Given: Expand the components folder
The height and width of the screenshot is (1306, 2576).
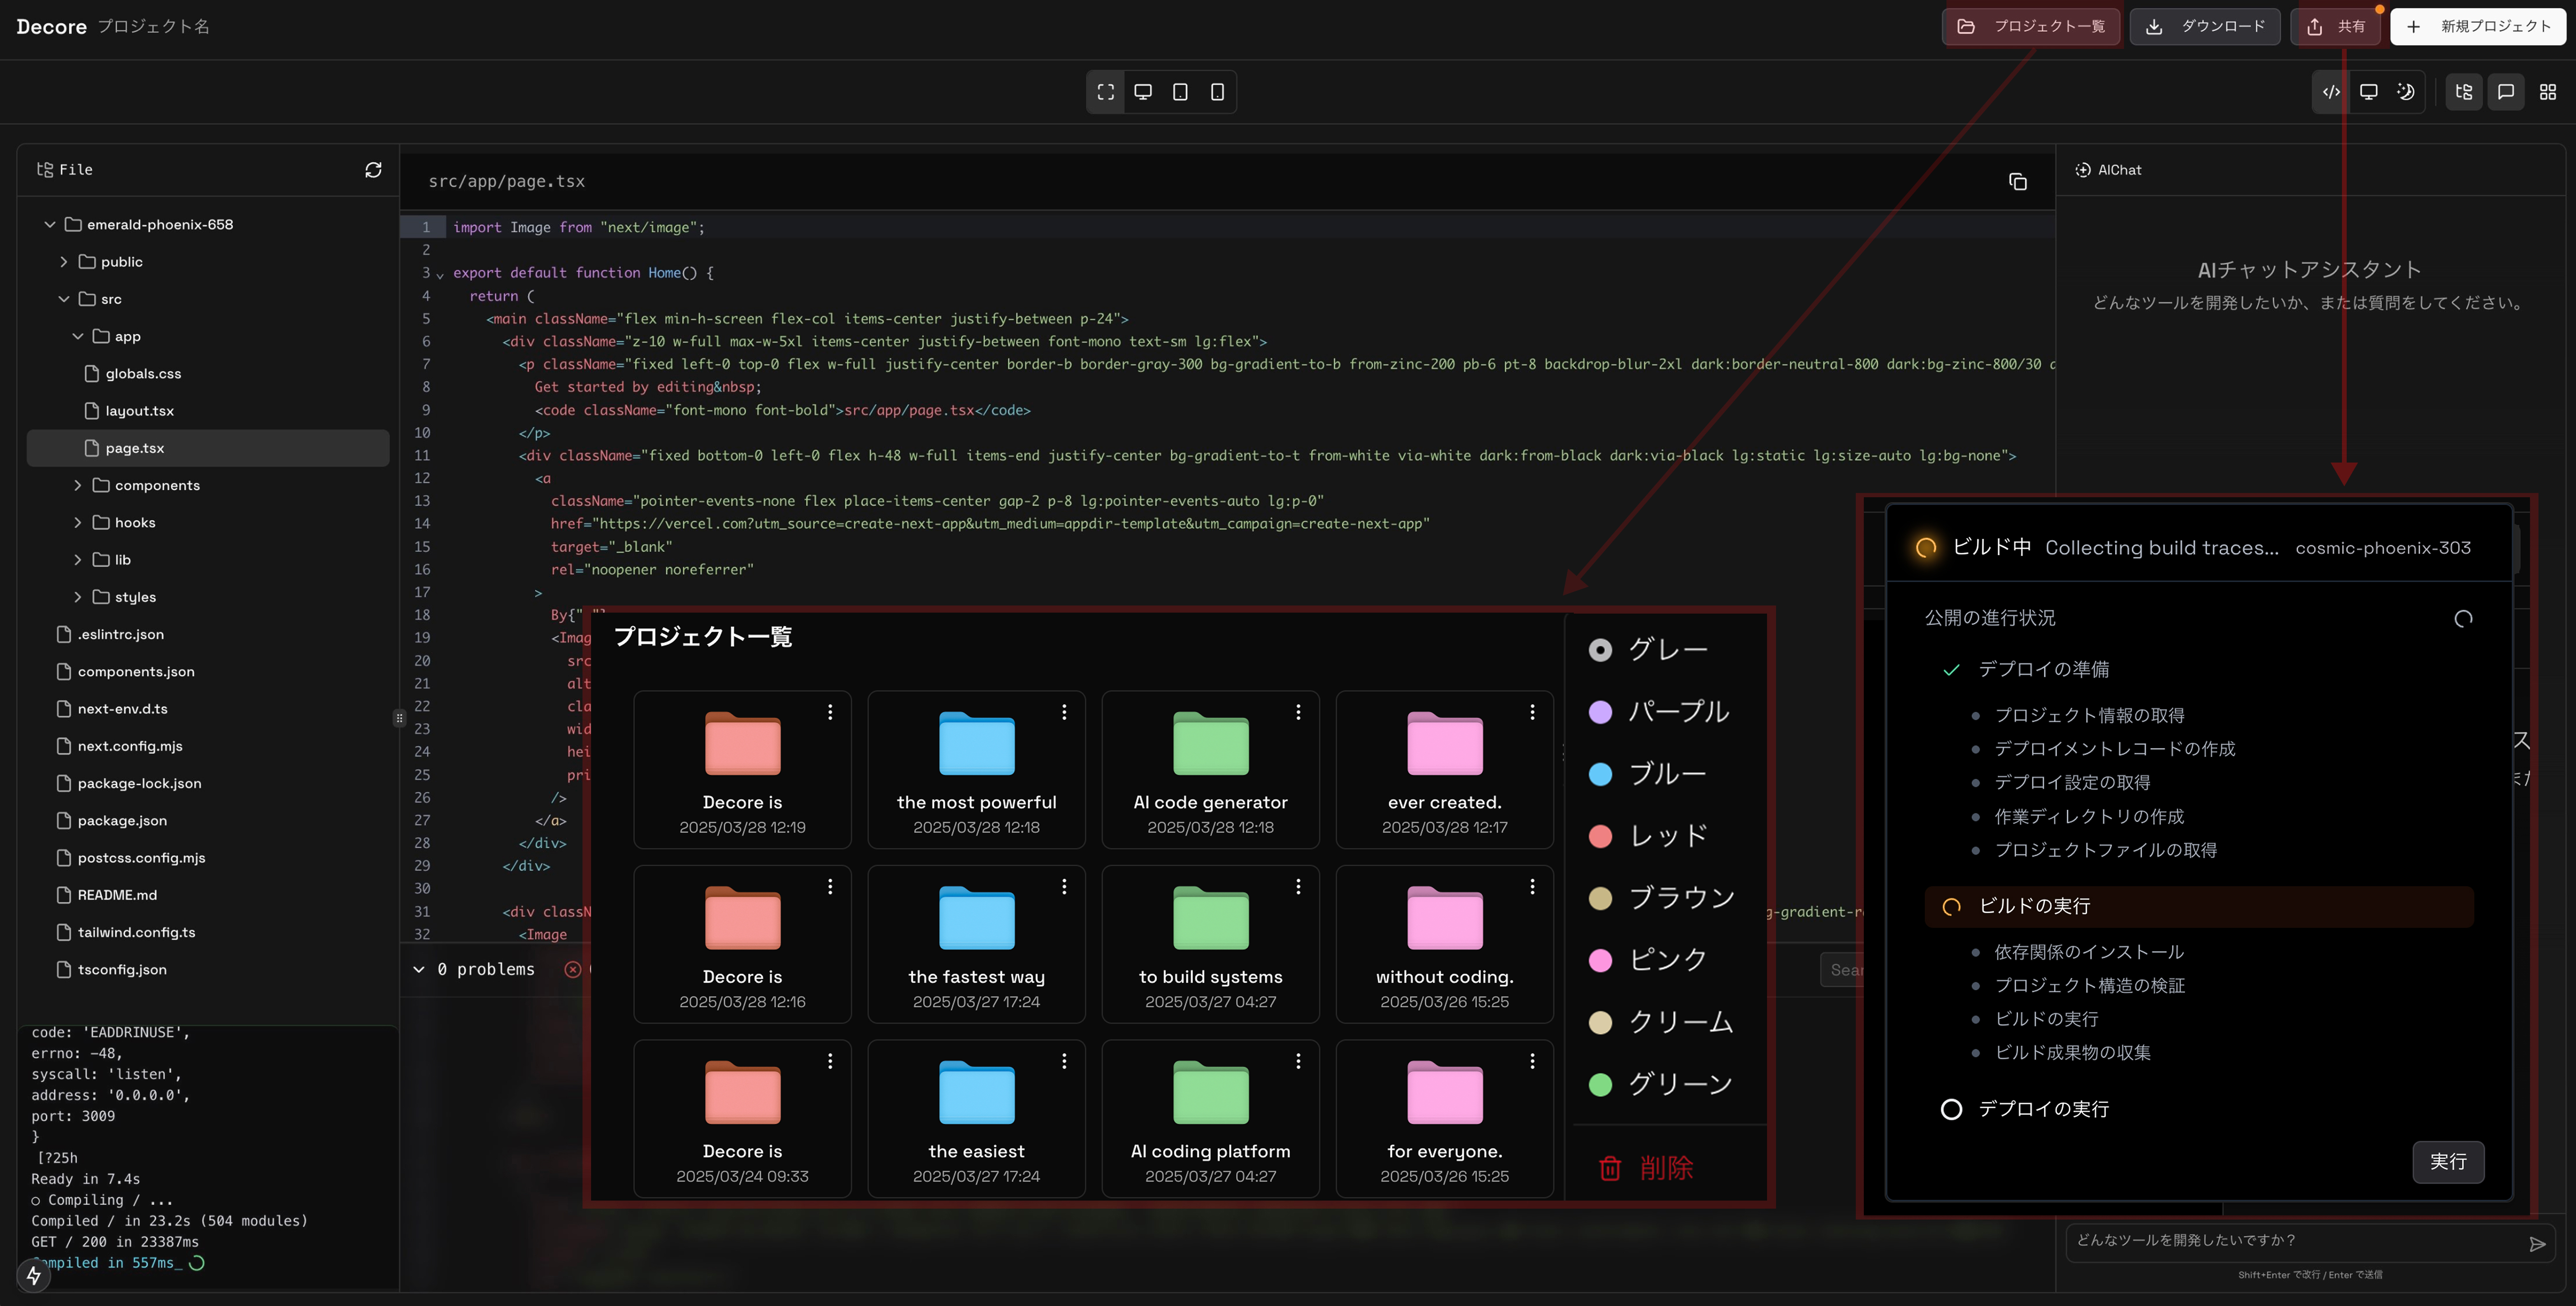Looking at the screenshot, I should (x=78, y=486).
